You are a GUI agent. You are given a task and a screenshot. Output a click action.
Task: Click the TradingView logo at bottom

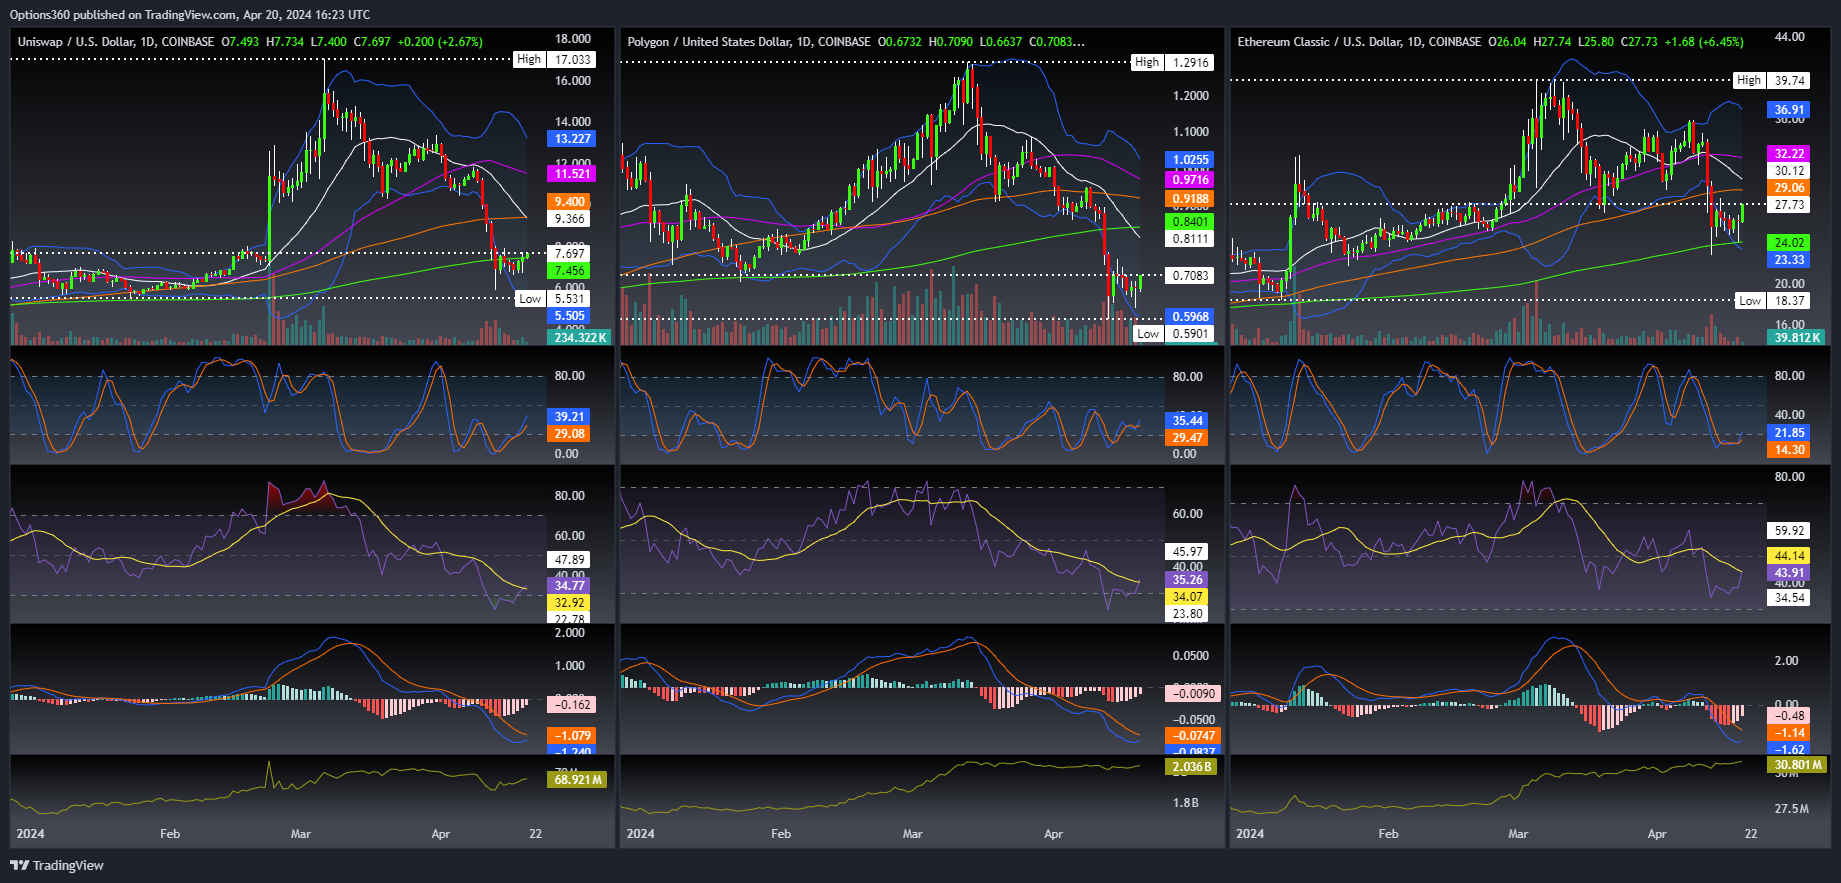tap(57, 865)
